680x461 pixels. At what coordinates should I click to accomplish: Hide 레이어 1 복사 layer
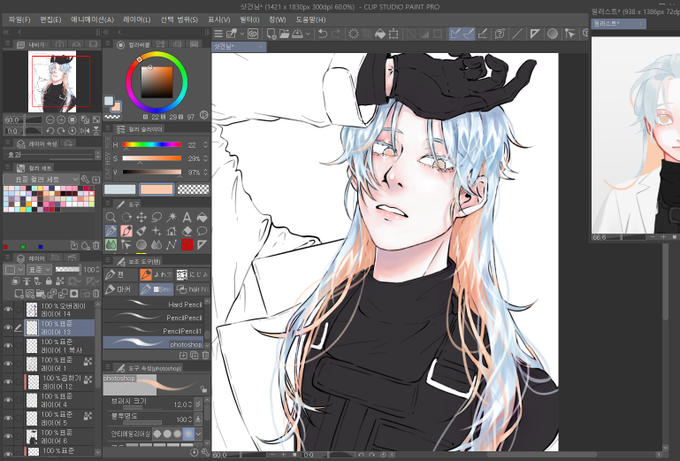pos(8,346)
